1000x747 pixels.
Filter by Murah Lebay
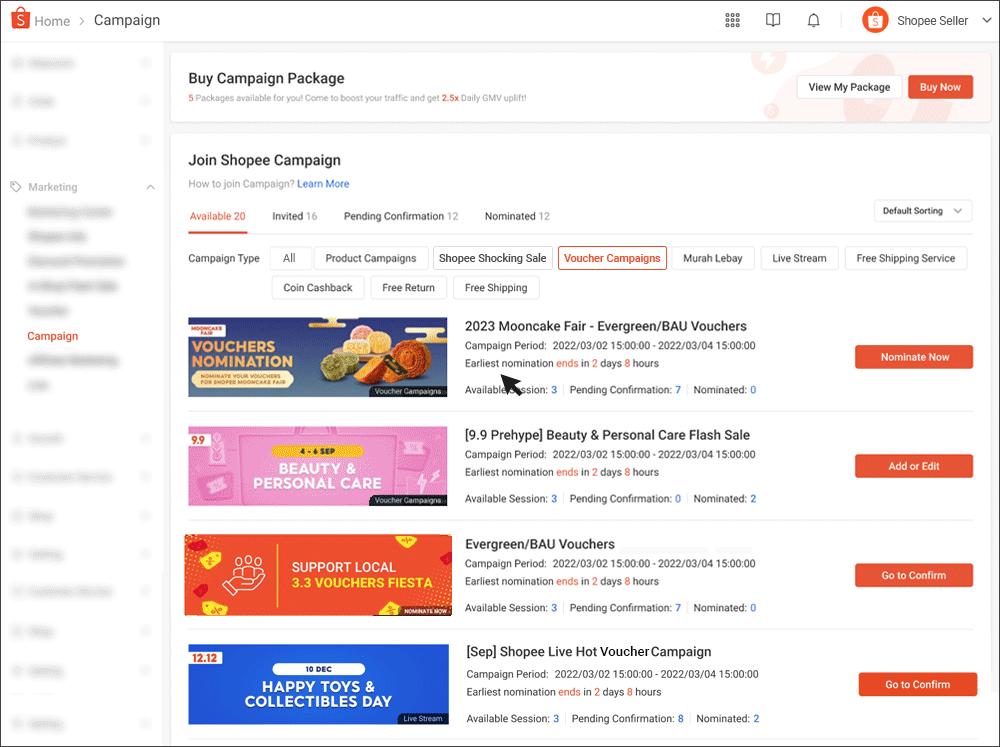click(x=712, y=258)
